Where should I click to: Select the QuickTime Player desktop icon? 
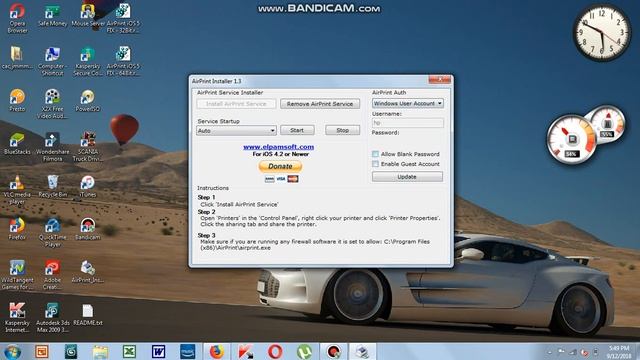(x=52, y=232)
